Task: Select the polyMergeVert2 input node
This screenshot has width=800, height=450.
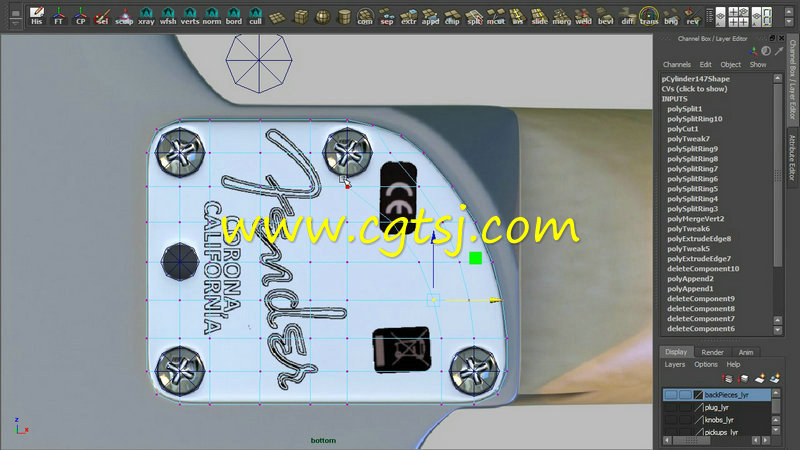Action: (x=696, y=219)
